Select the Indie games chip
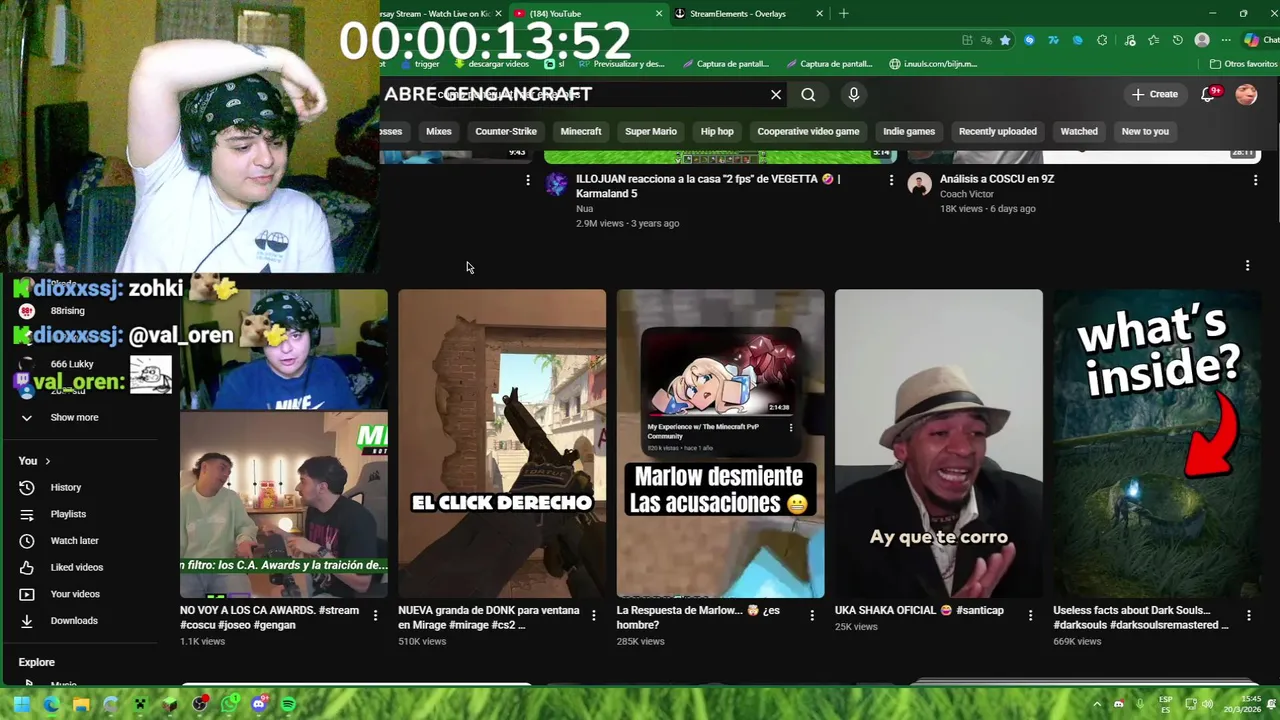The image size is (1280, 720). [x=909, y=131]
